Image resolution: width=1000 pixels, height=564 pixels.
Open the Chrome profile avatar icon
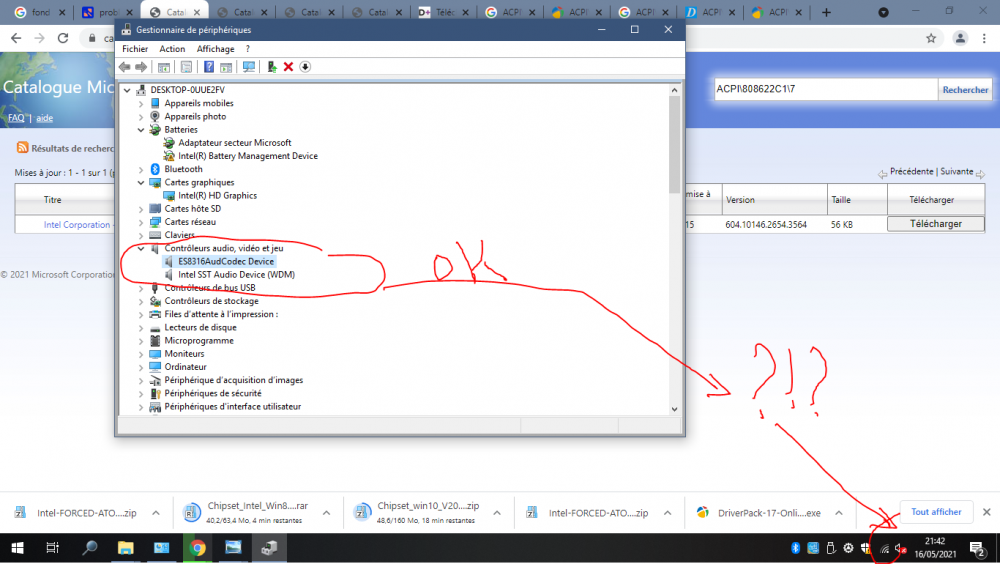tap(960, 38)
